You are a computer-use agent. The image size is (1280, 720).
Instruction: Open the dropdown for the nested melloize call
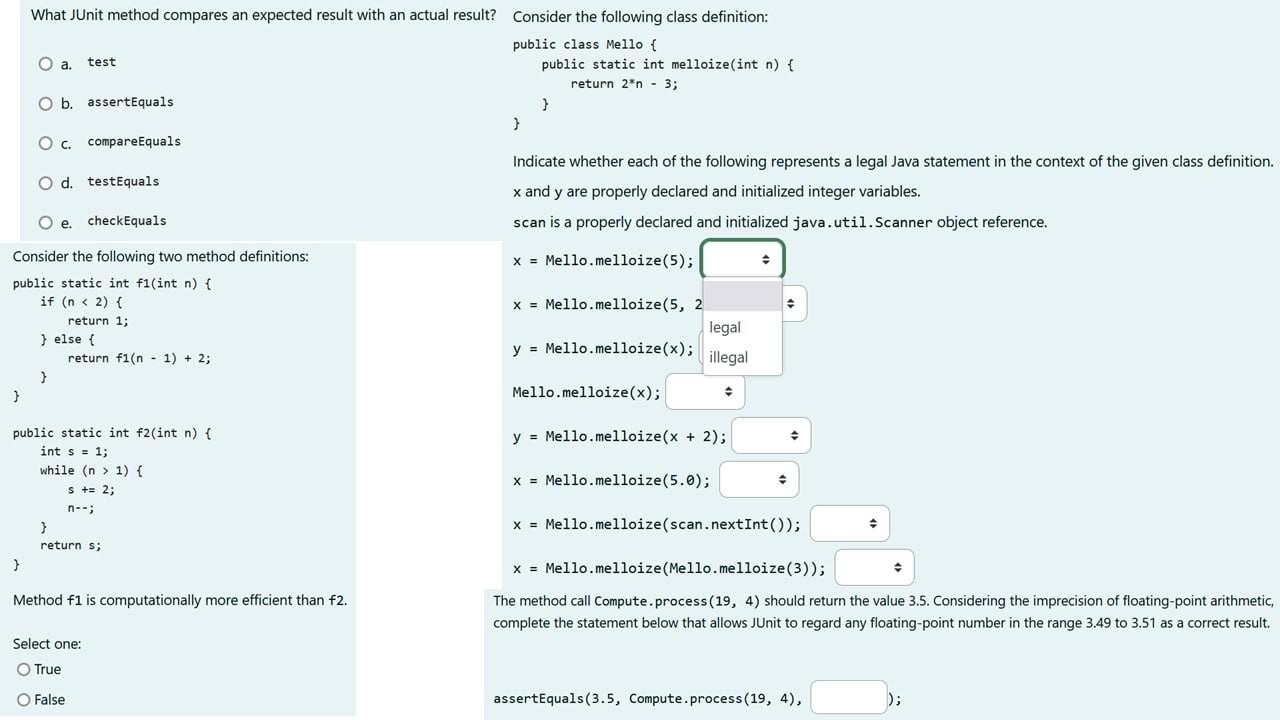tap(874, 567)
